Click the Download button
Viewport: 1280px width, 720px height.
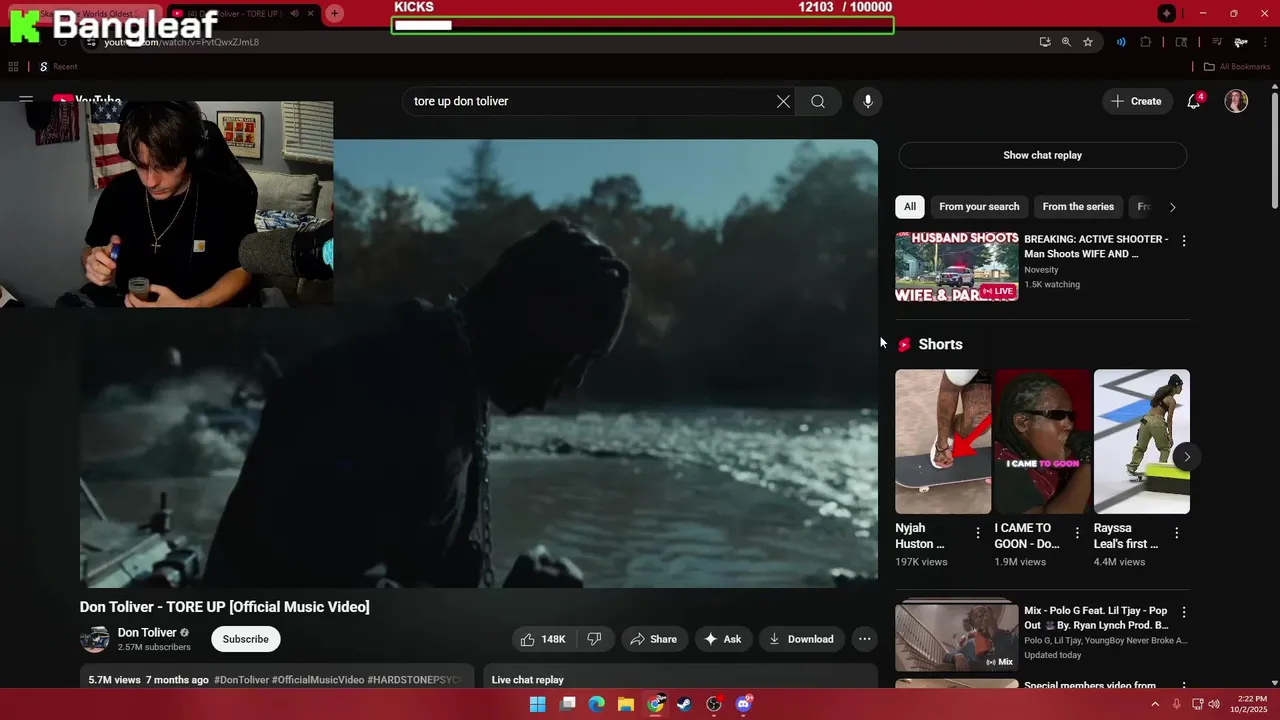[801, 639]
